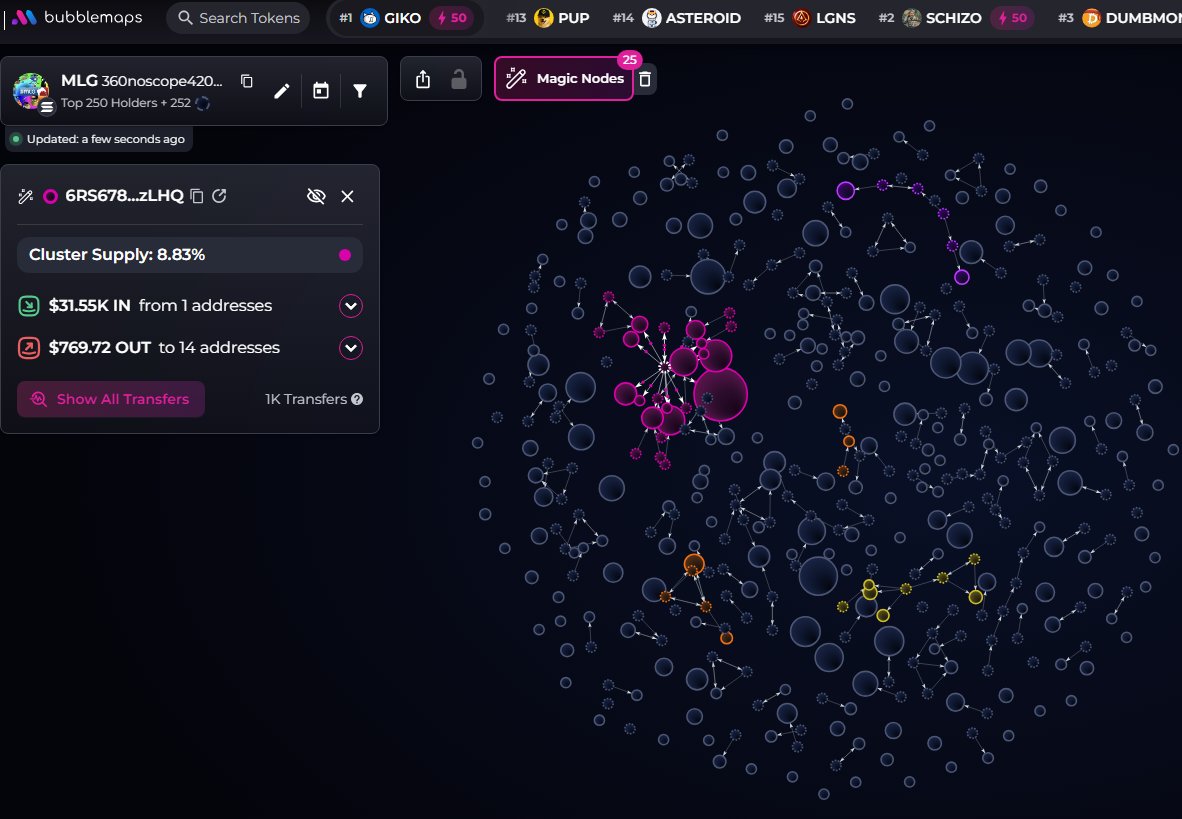Go to bubblemaps home via logo
The height and width of the screenshot is (819, 1182).
77,18
